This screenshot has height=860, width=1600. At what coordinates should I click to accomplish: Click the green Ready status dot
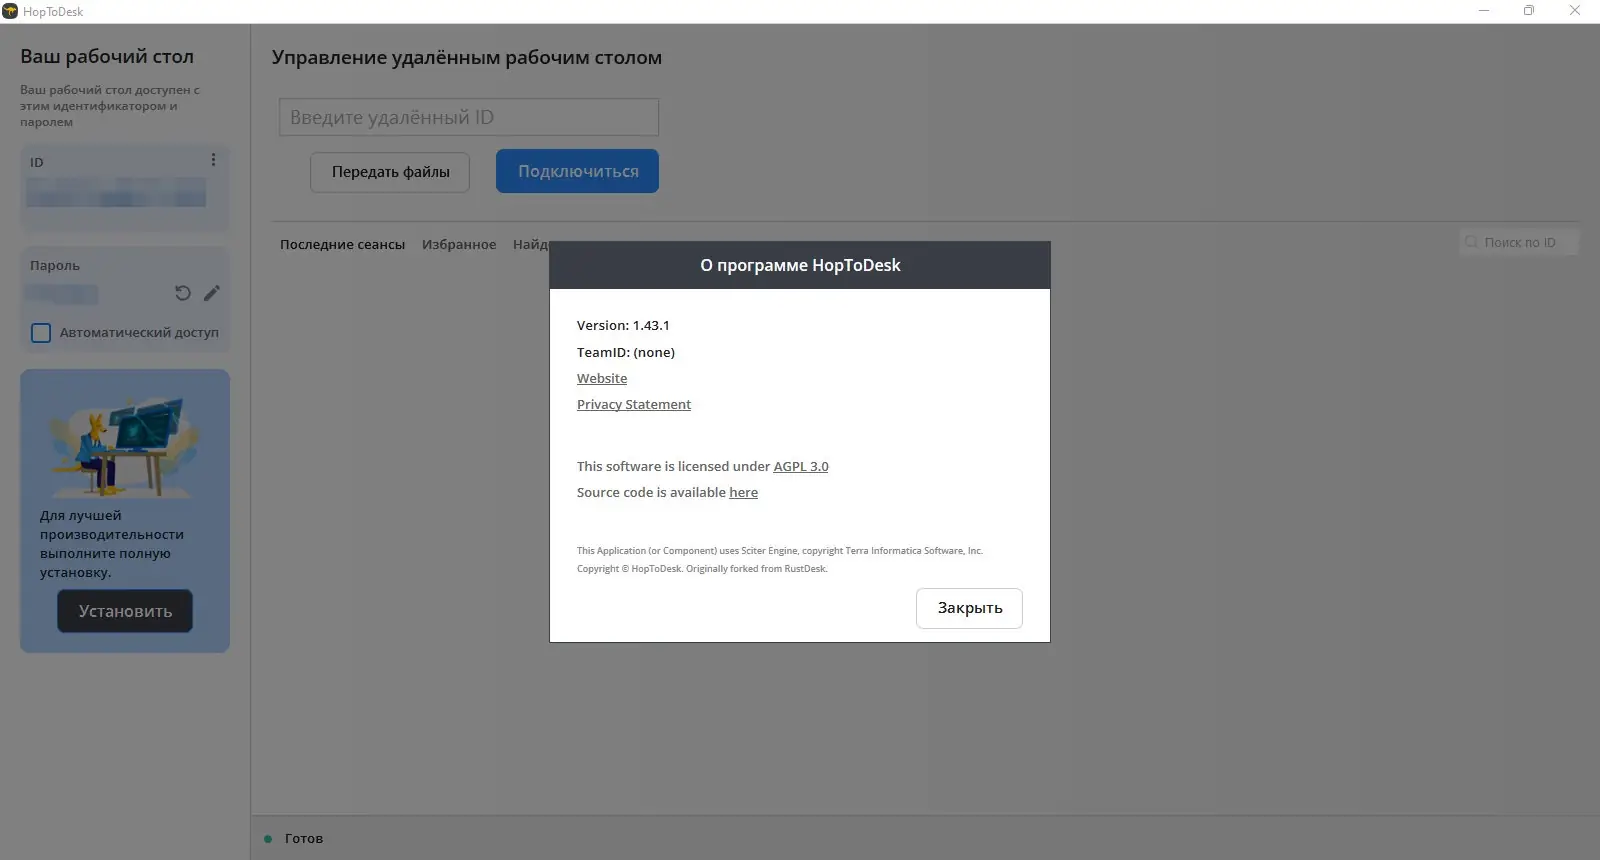point(268,839)
